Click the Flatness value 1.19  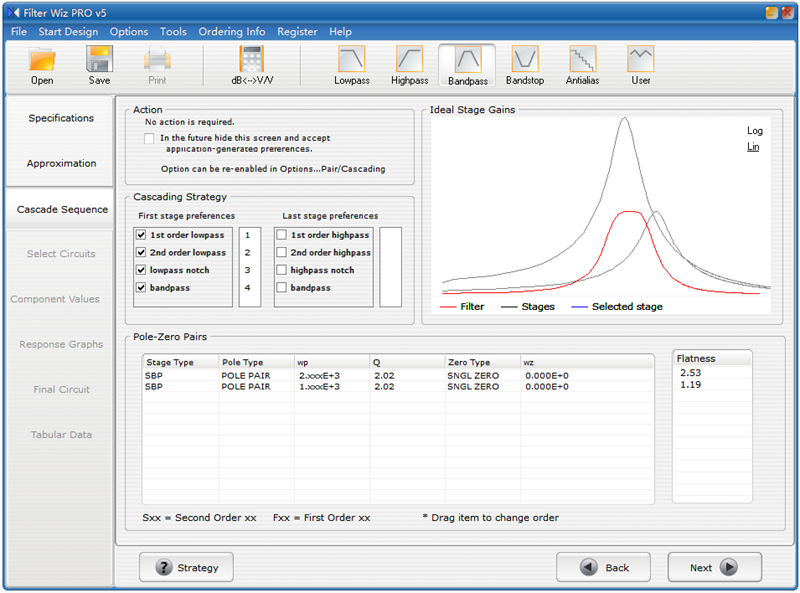point(690,385)
